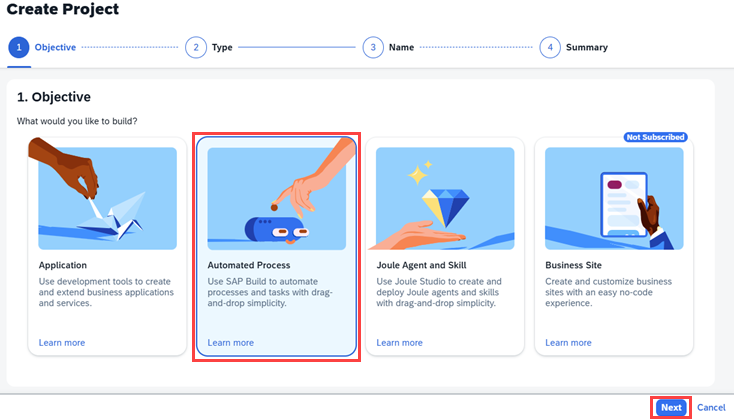
Task: Click the tablet Business Site illustration
Action: point(614,198)
